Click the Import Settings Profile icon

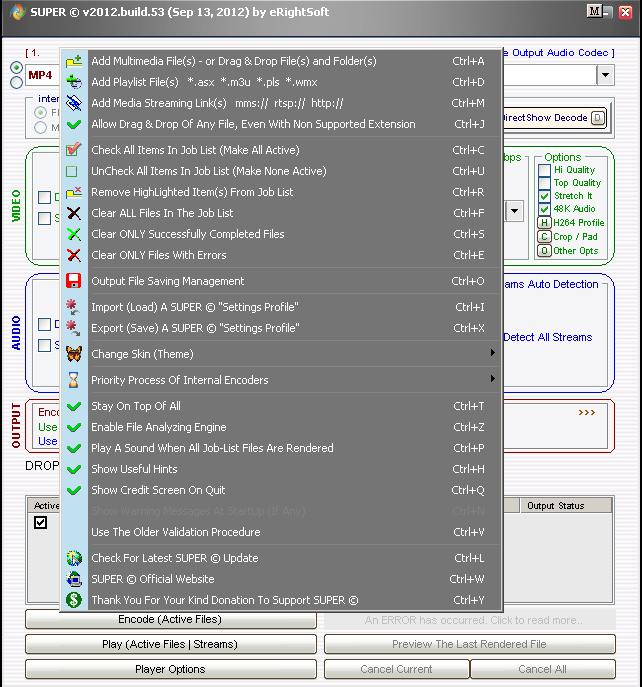tap(73, 307)
